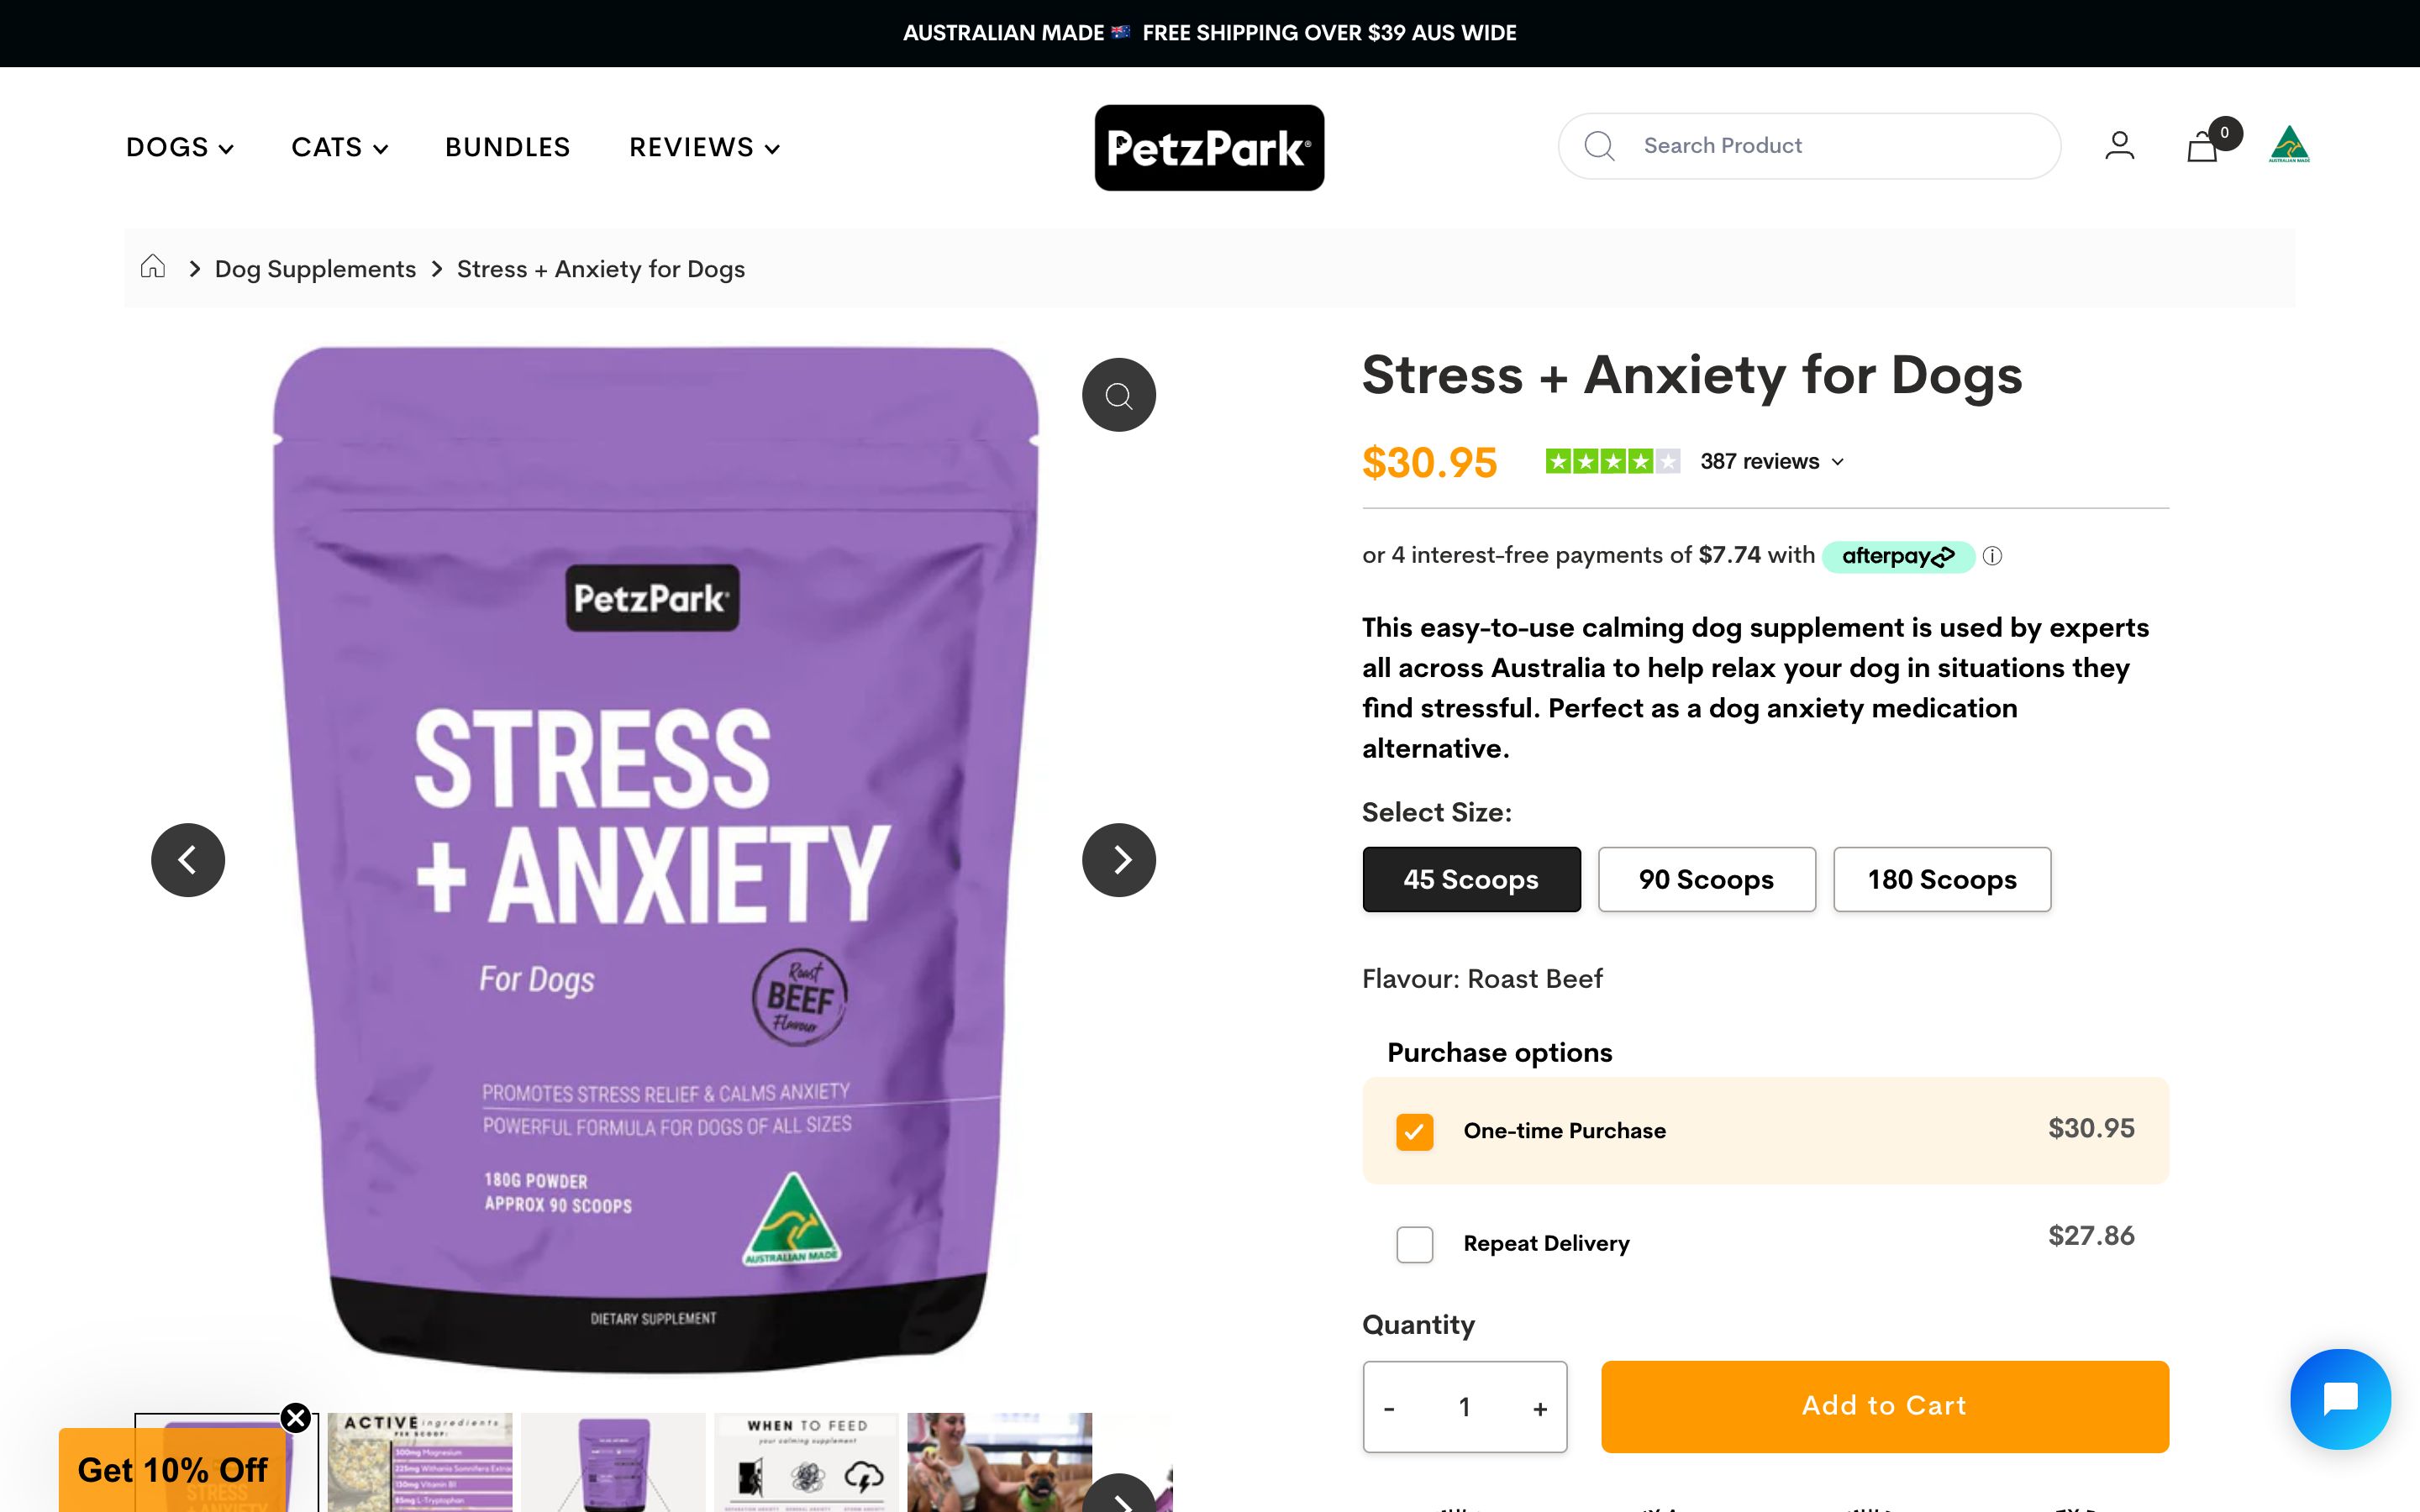Expand the DOGS menu dropdown

(x=180, y=148)
